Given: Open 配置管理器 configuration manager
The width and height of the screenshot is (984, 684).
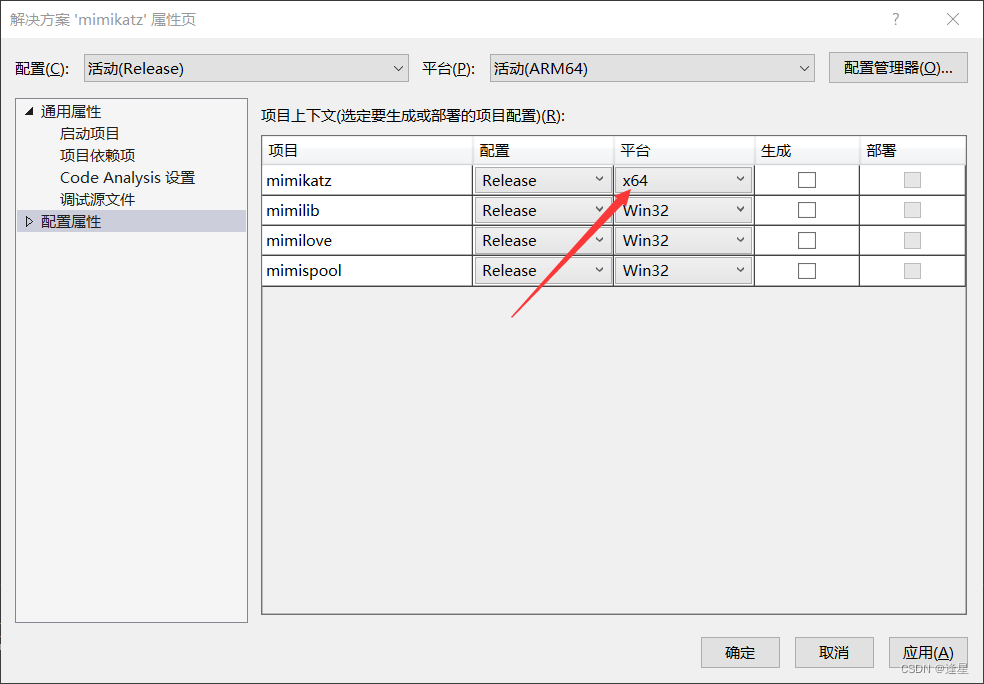Looking at the screenshot, I should click(x=898, y=68).
